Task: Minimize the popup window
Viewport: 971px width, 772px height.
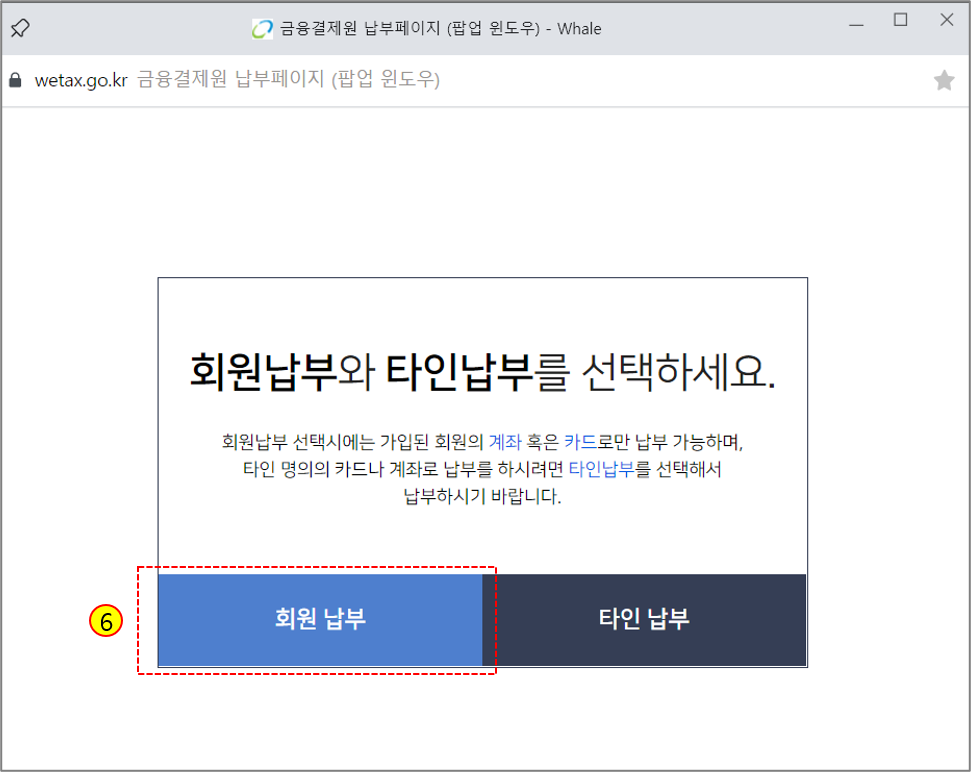Action: (856, 25)
